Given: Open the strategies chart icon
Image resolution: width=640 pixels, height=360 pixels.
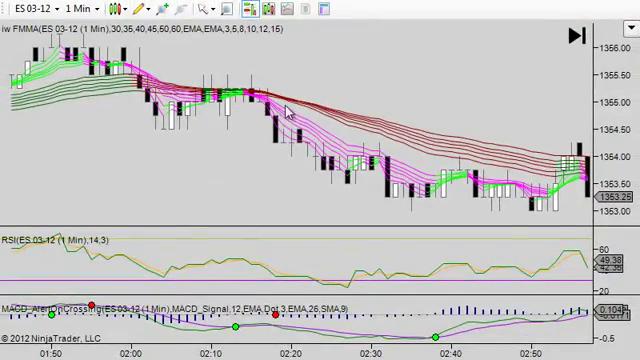Looking at the screenshot, I should click(x=287, y=9).
